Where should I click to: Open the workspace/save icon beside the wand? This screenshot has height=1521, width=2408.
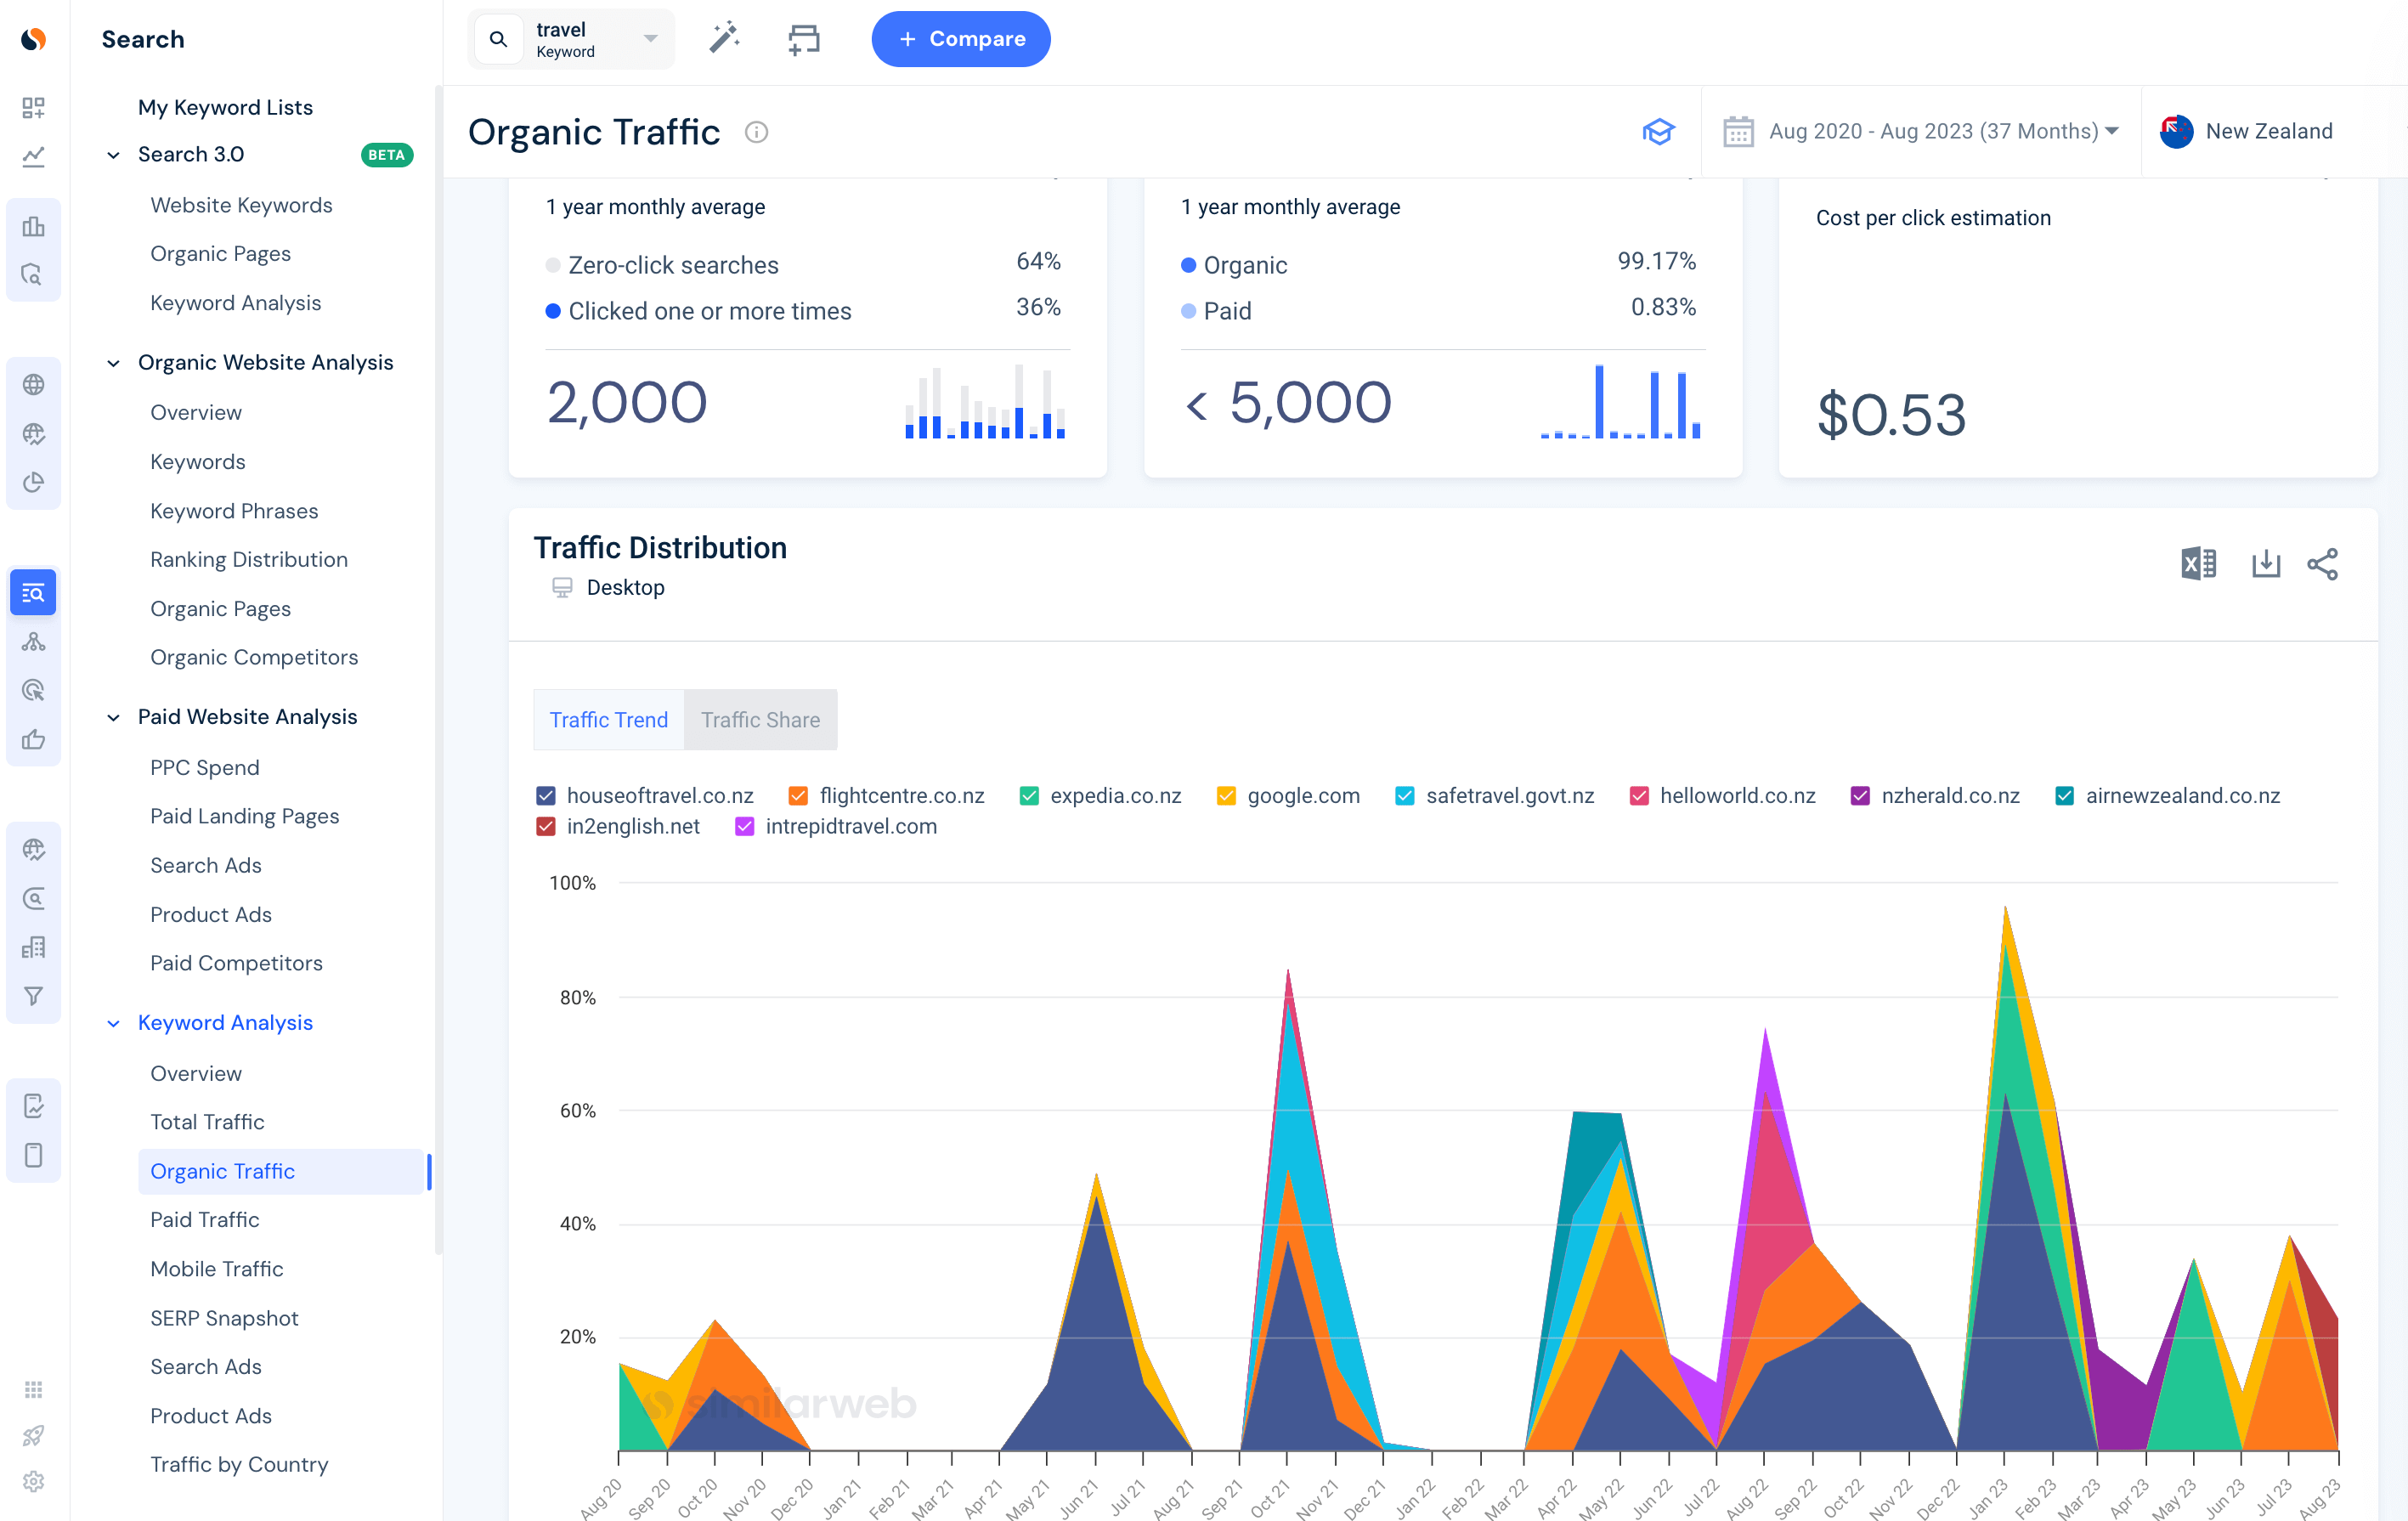(803, 39)
